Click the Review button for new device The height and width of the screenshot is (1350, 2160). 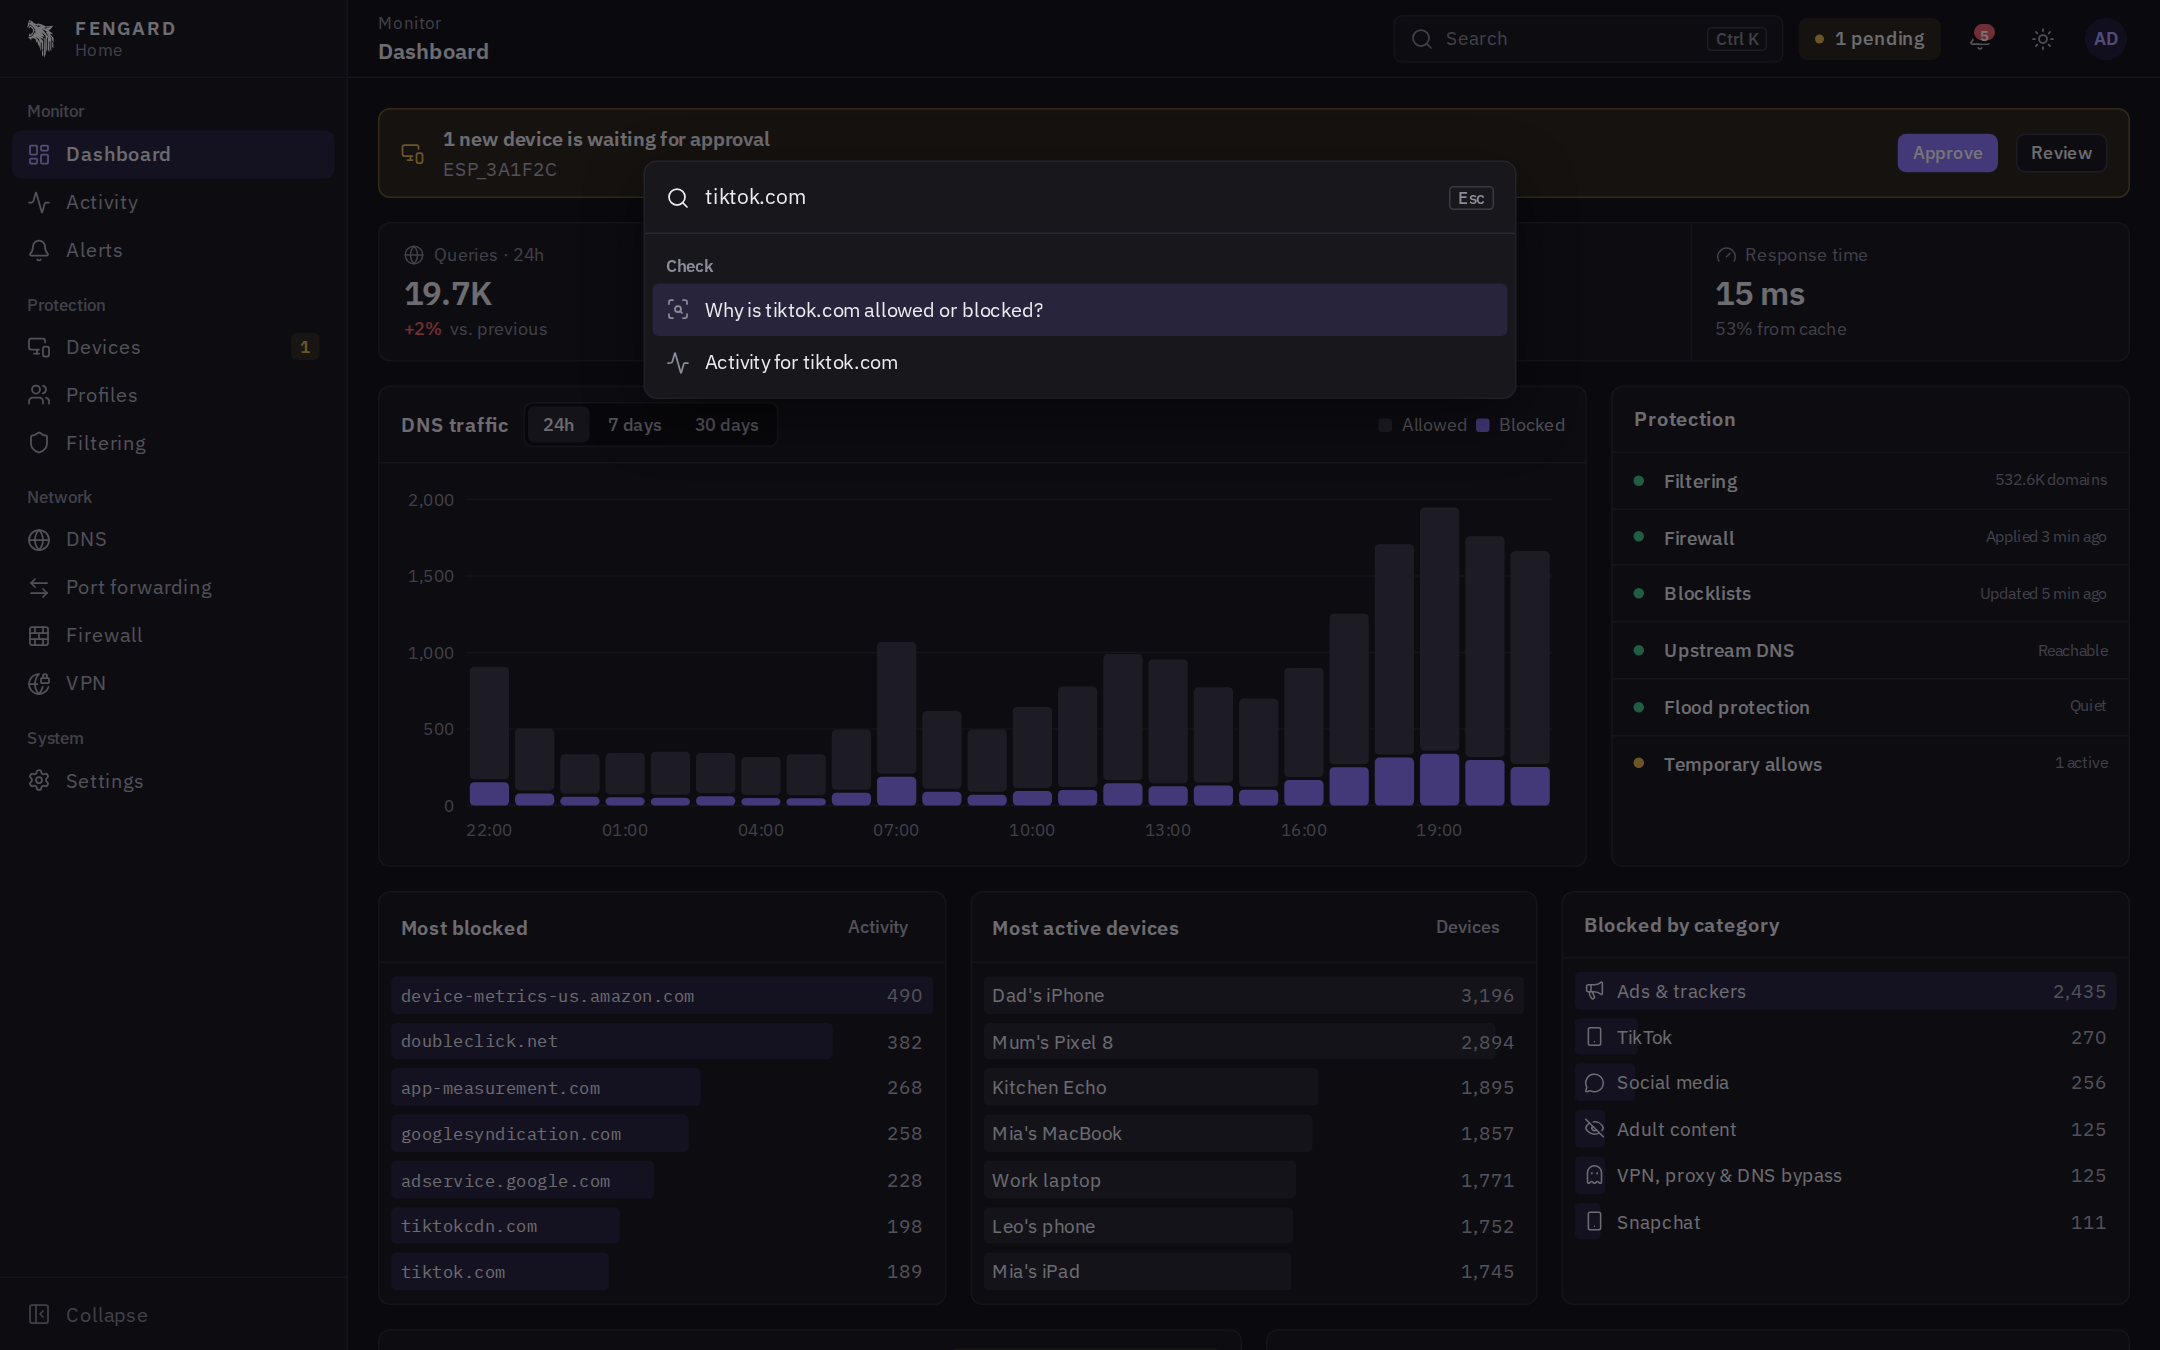tap(2061, 153)
